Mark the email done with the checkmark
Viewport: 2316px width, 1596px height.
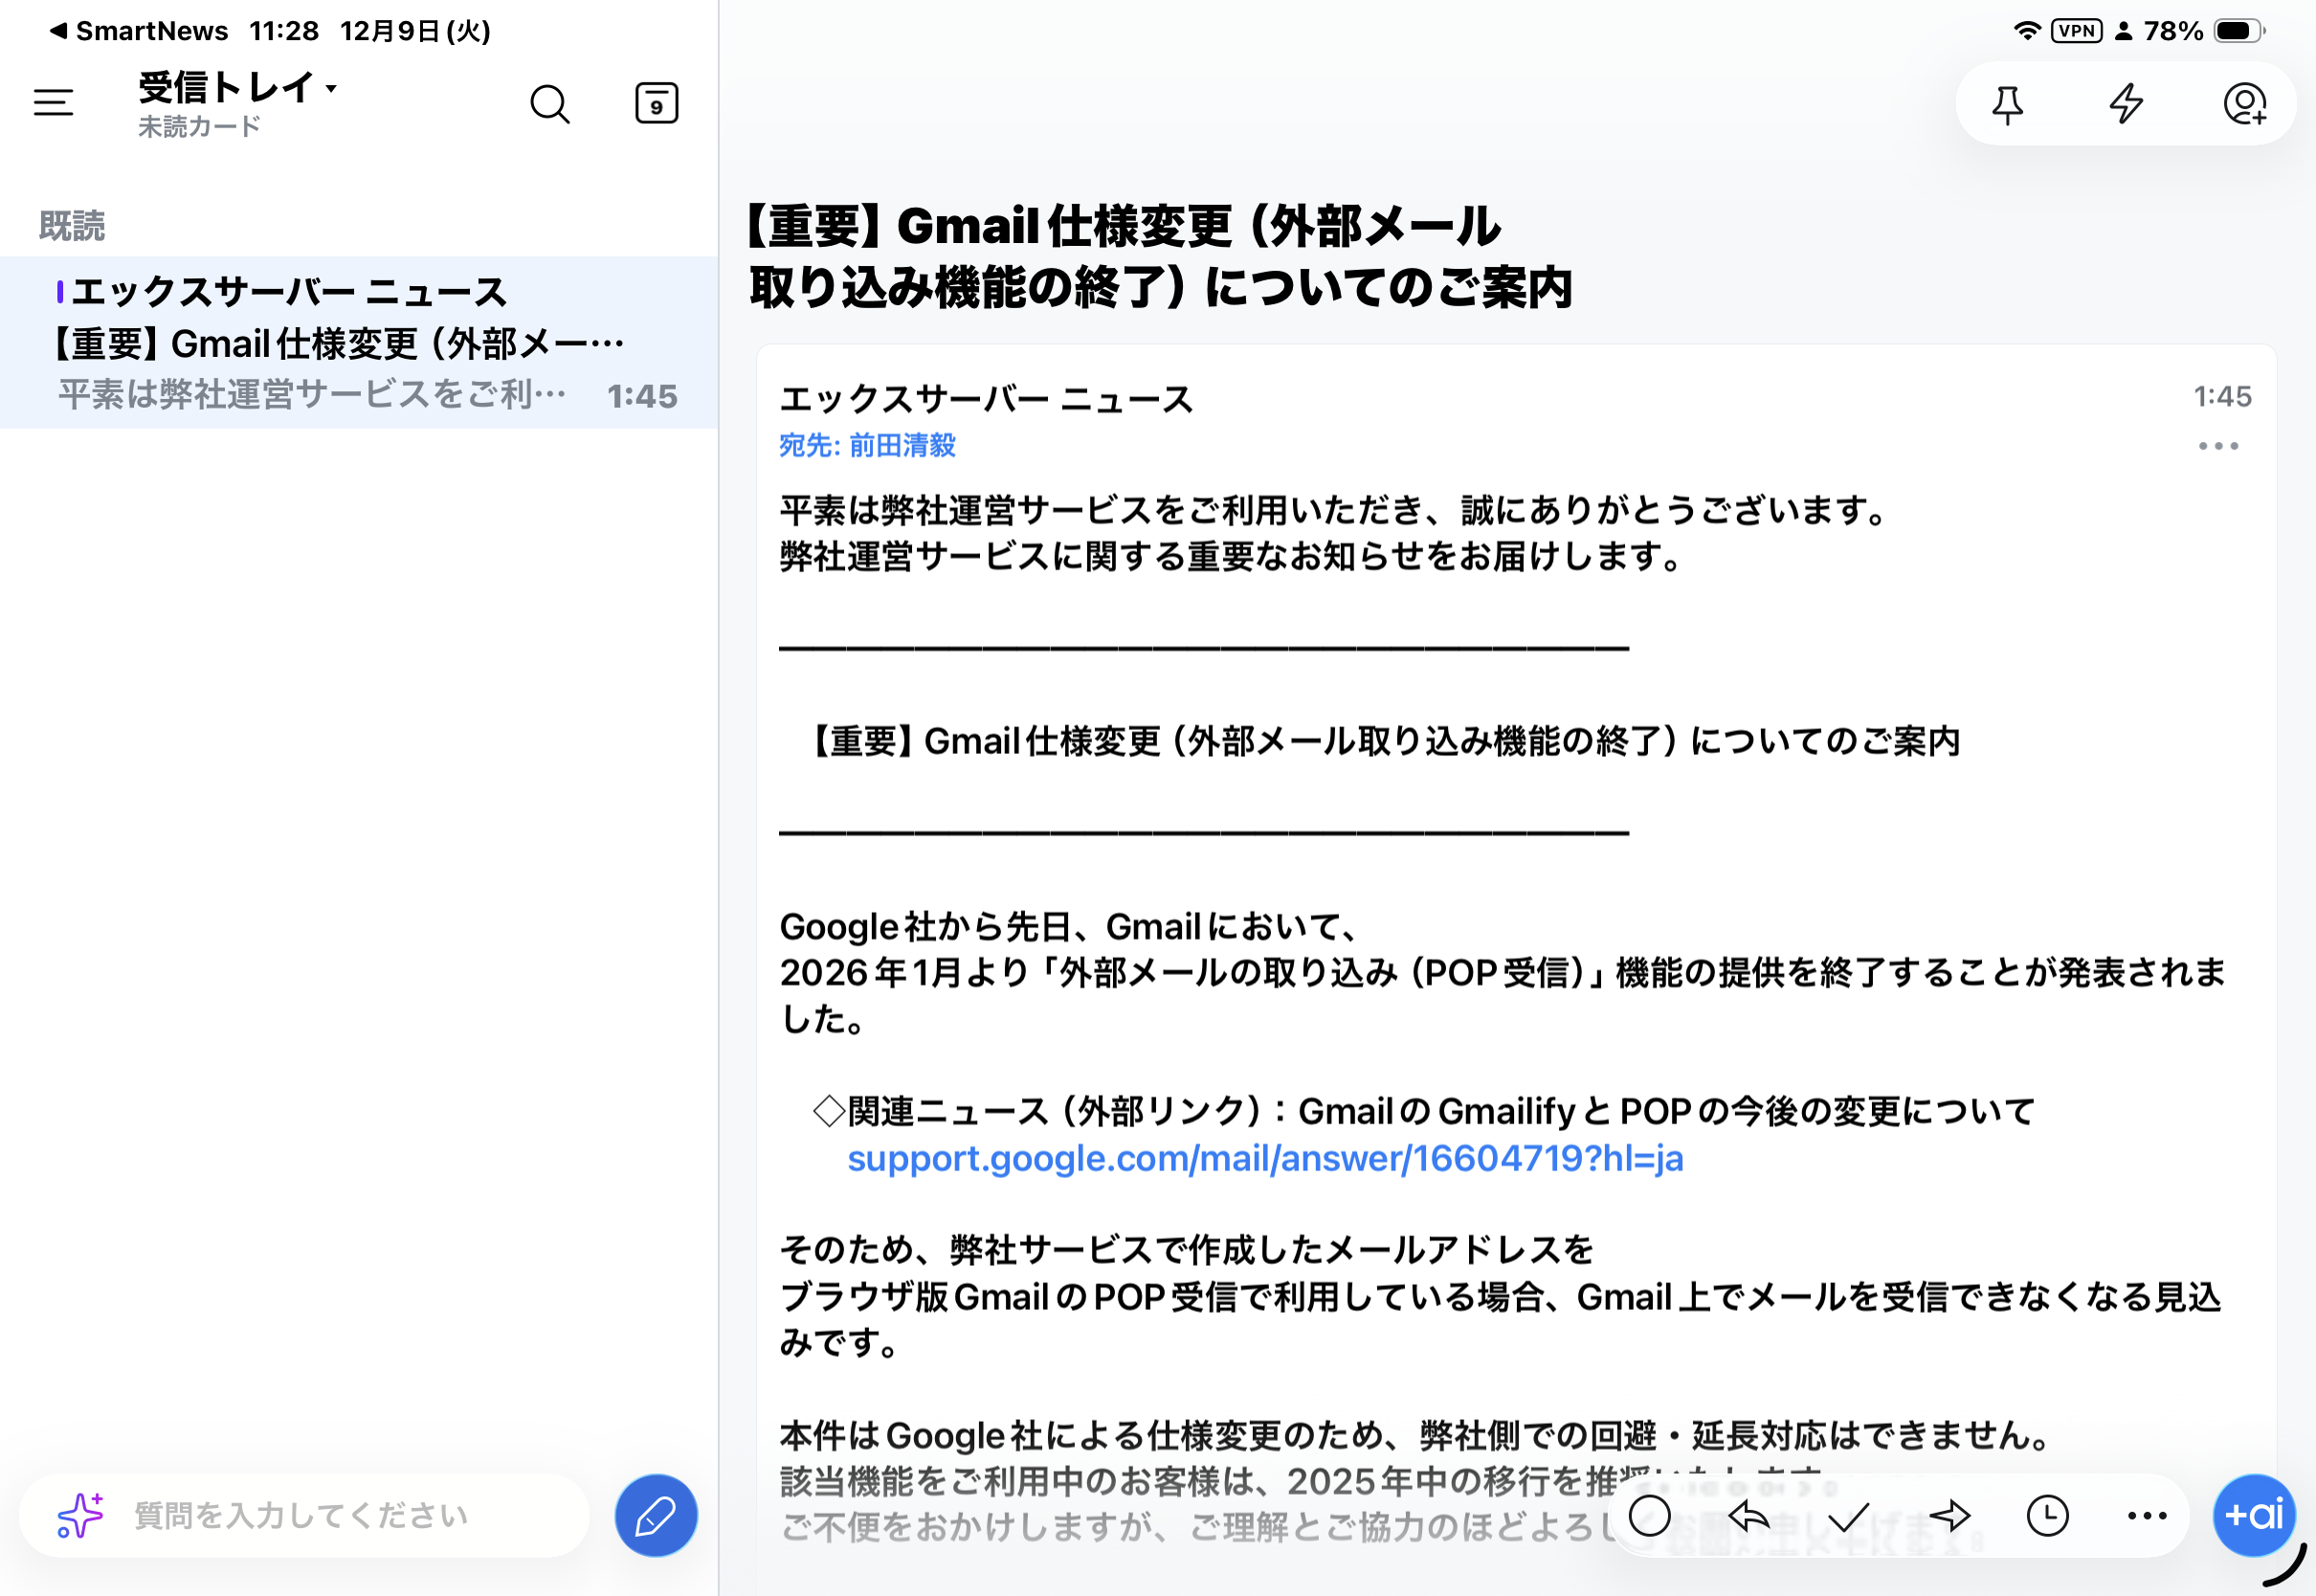tap(1848, 1516)
